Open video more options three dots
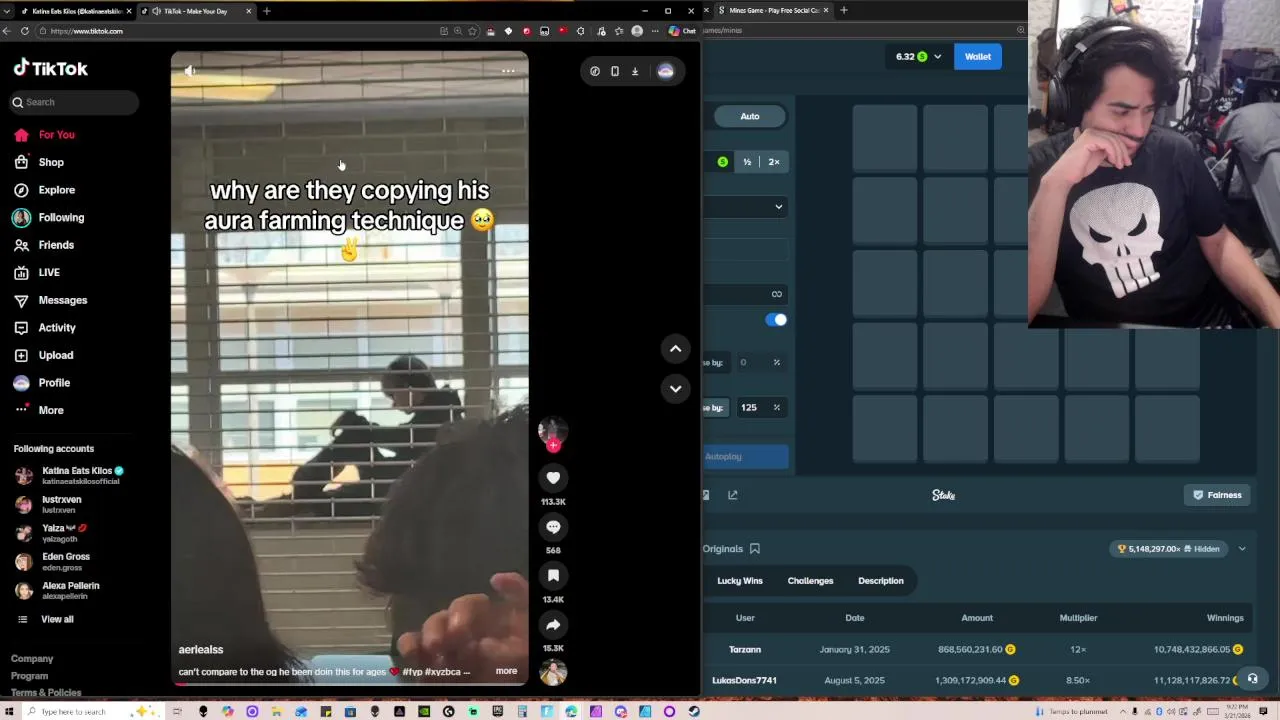The height and width of the screenshot is (720, 1280). tap(508, 71)
